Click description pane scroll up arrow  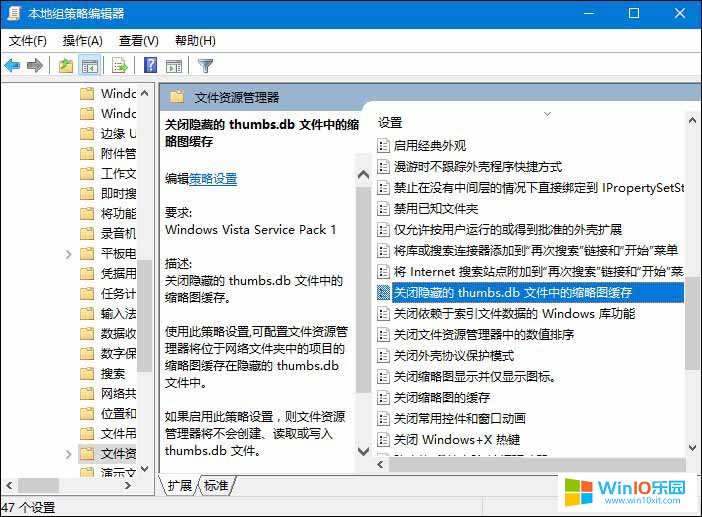pos(364,175)
